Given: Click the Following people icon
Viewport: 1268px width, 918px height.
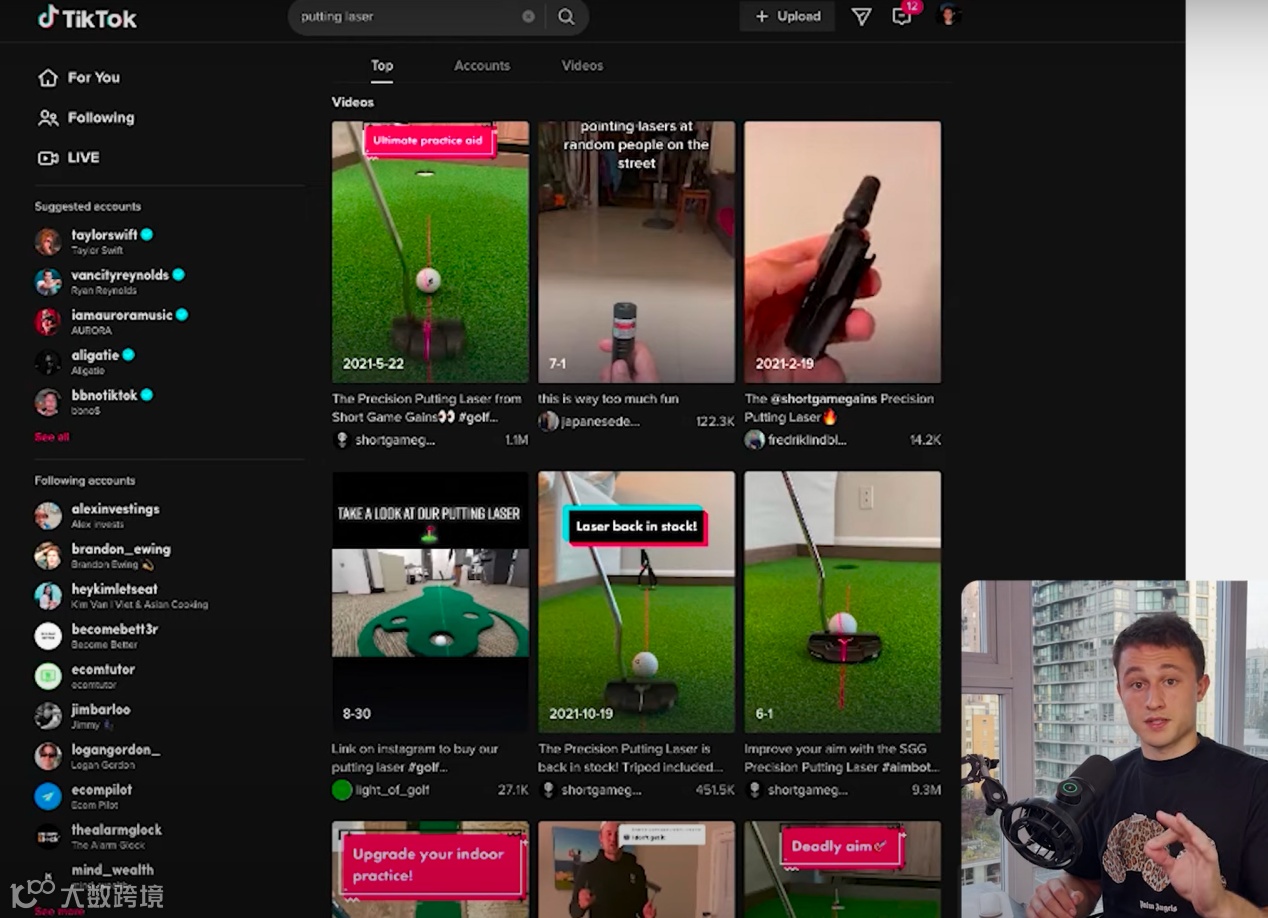Looking at the screenshot, I should click(47, 118).
